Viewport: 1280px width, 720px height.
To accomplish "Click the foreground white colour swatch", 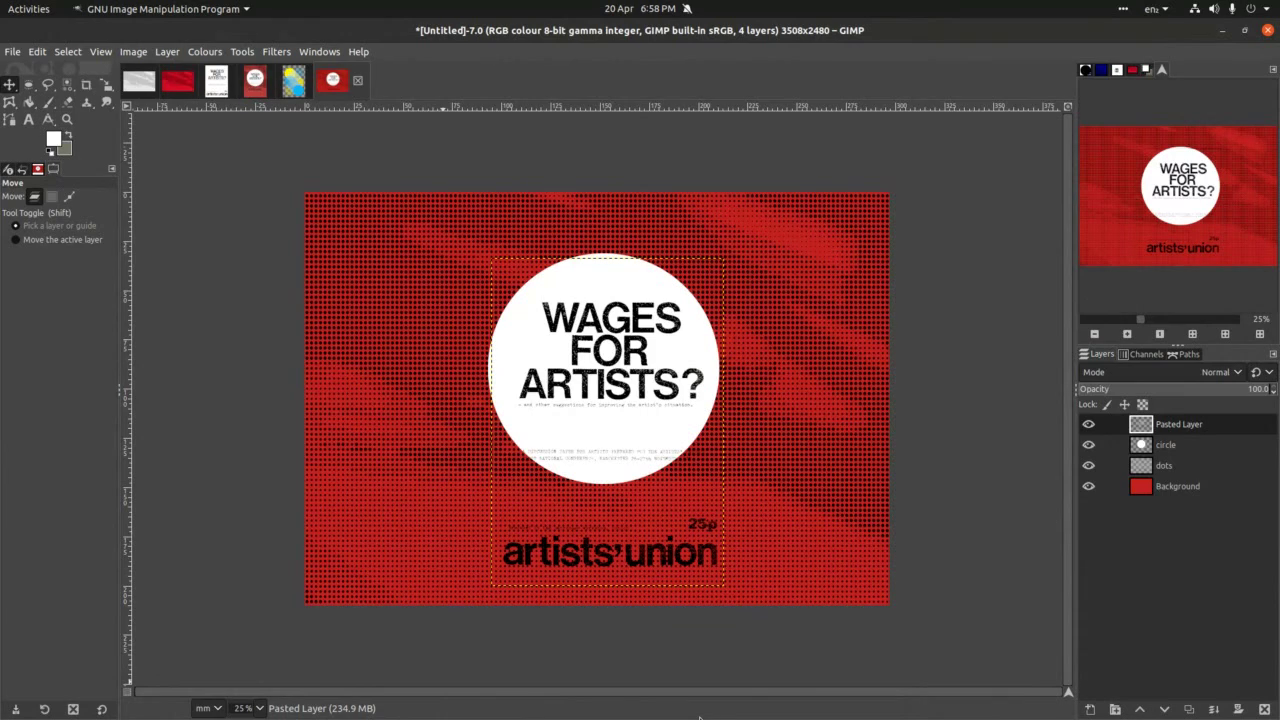I will point(53,138).
